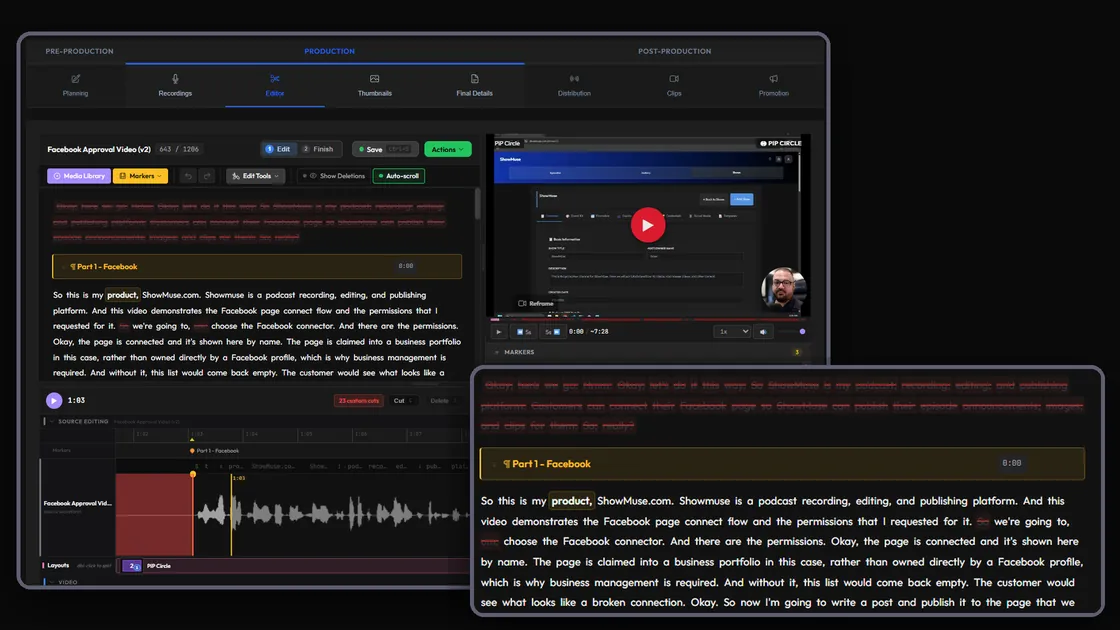Viewport: 1120px width, 630px height.
Task: Click the red preview progress bar
Action: tap(647, 319)
